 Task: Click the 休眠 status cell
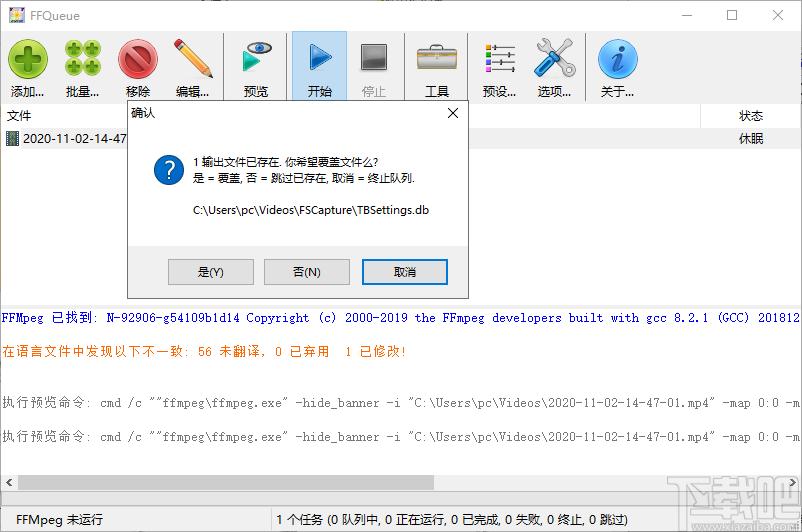(x=750, y=139)
